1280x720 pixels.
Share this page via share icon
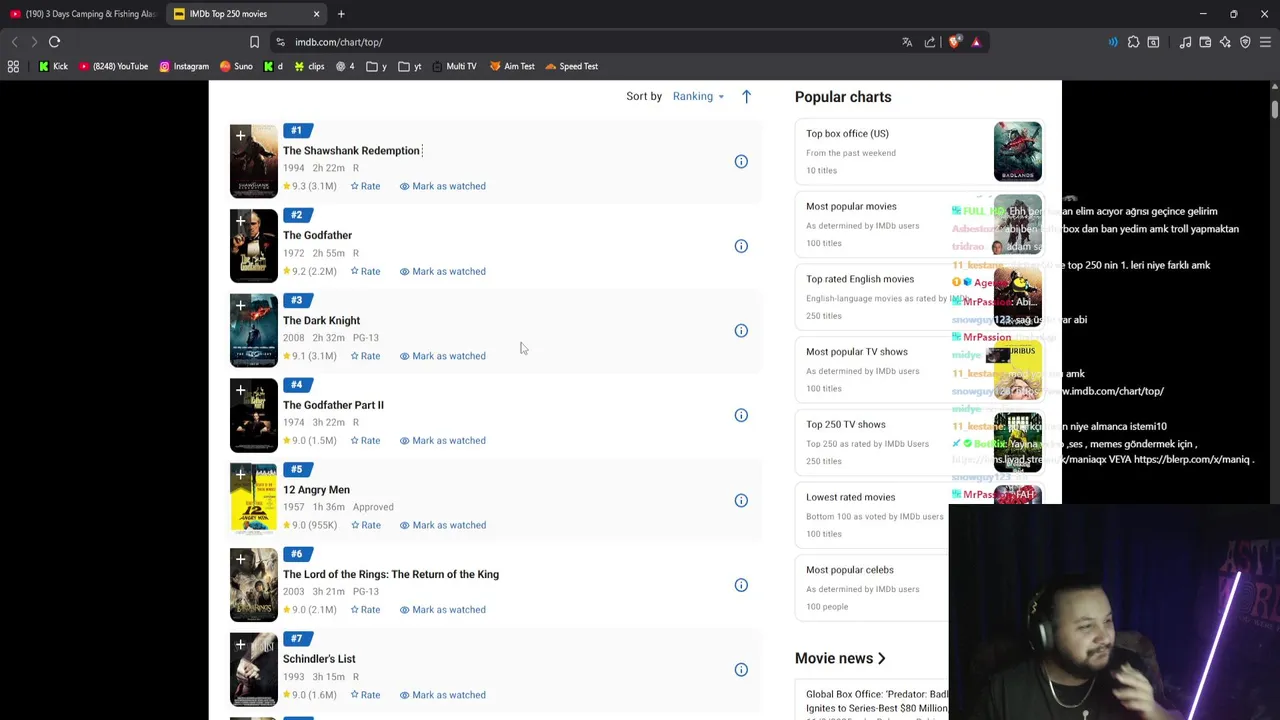930,42
